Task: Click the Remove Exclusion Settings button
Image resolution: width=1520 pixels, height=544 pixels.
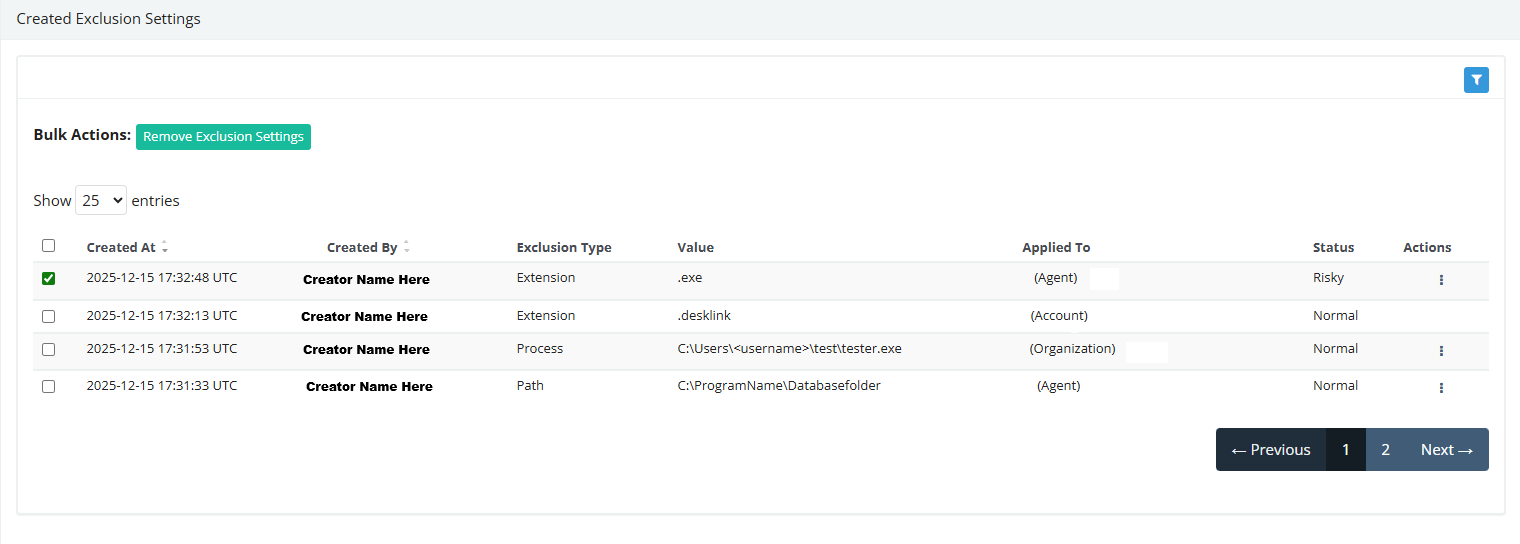Action: click(223, 137)
